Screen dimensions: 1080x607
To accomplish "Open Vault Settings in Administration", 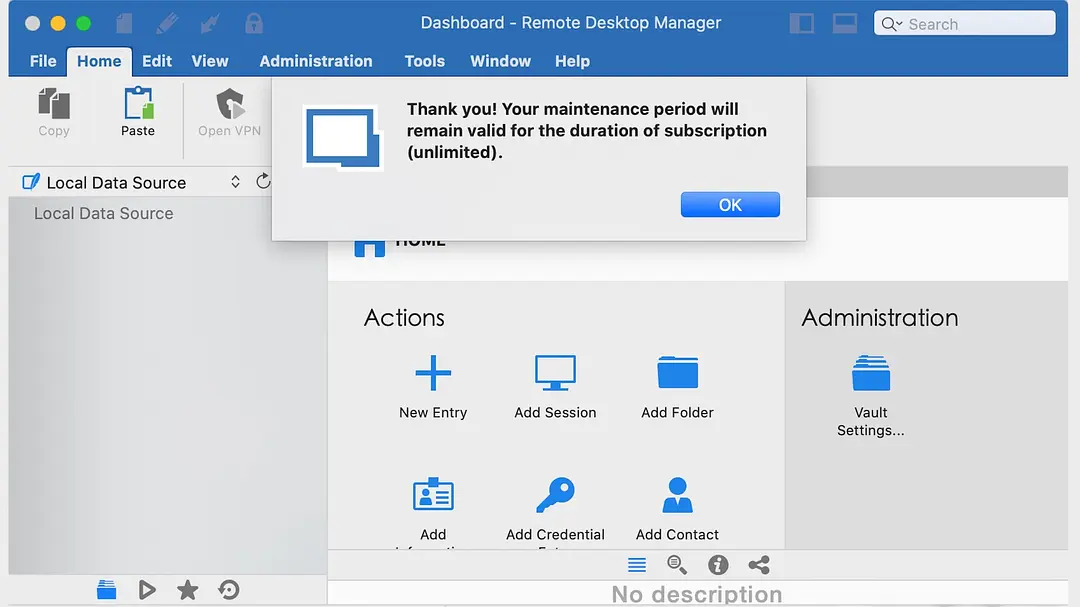I will [x=871, y=395].
